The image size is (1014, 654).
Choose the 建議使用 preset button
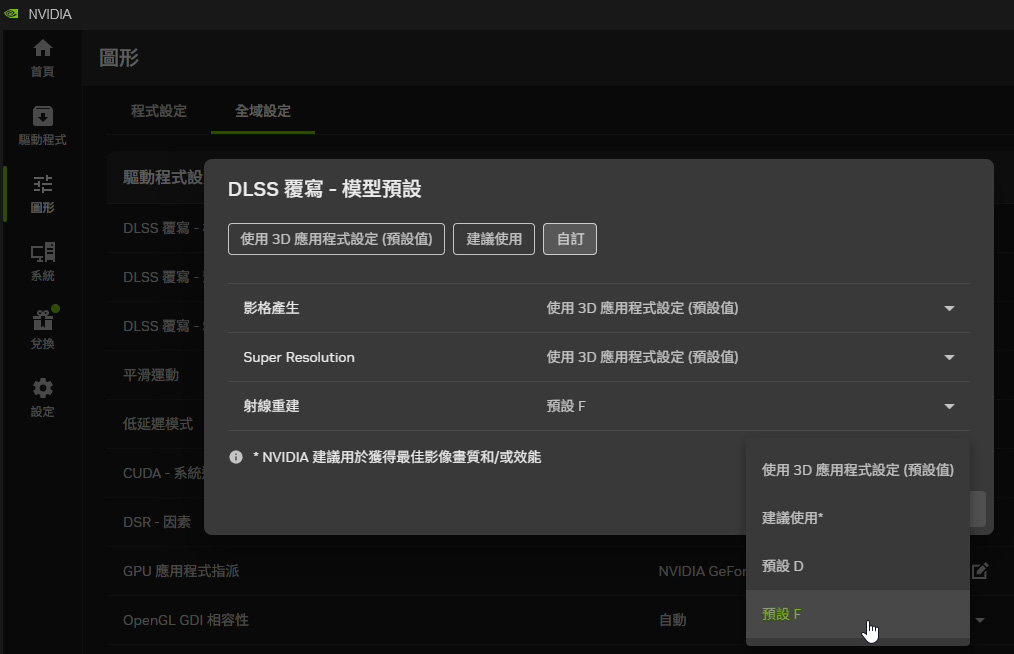pyautogui.click(x=494, y=239)
